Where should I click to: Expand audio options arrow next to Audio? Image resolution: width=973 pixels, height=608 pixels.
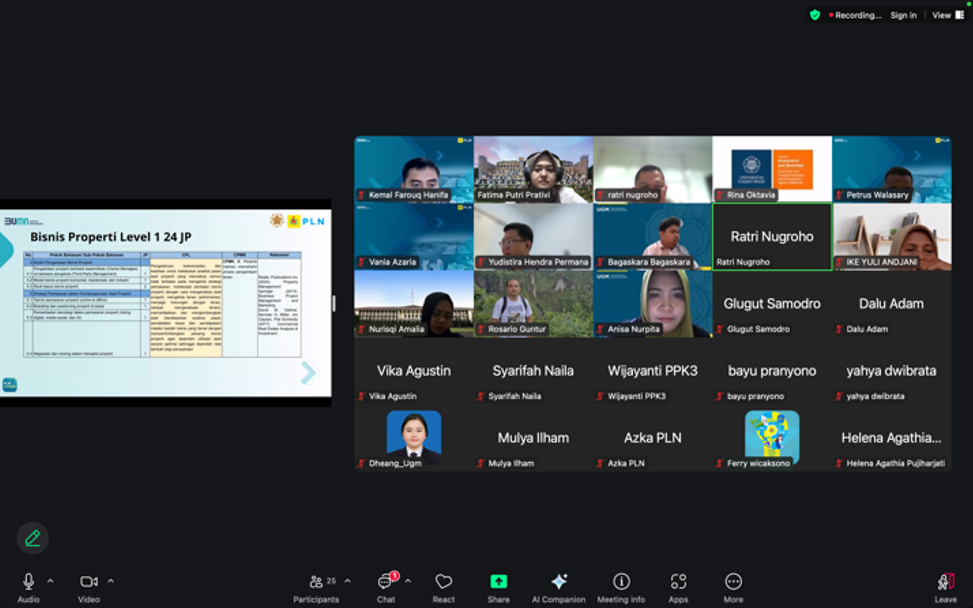[50, 581]
